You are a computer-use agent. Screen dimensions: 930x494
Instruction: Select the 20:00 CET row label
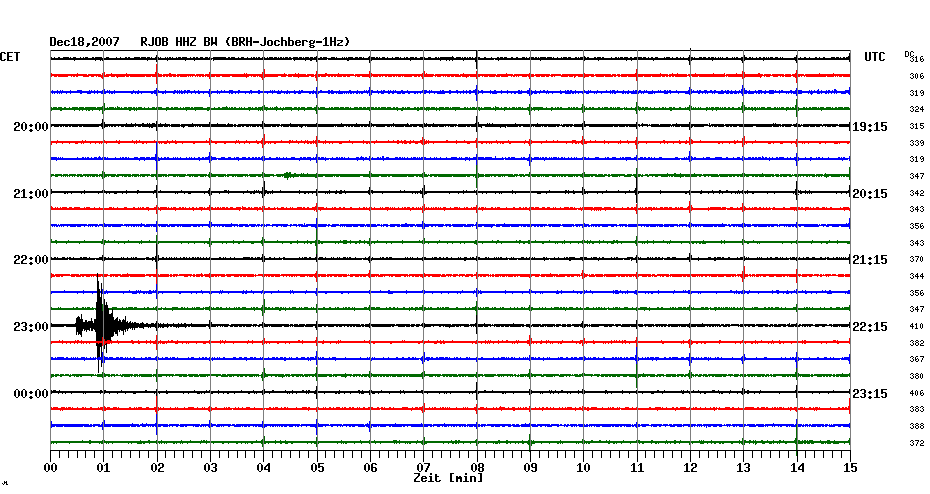[x=31, y=127]
